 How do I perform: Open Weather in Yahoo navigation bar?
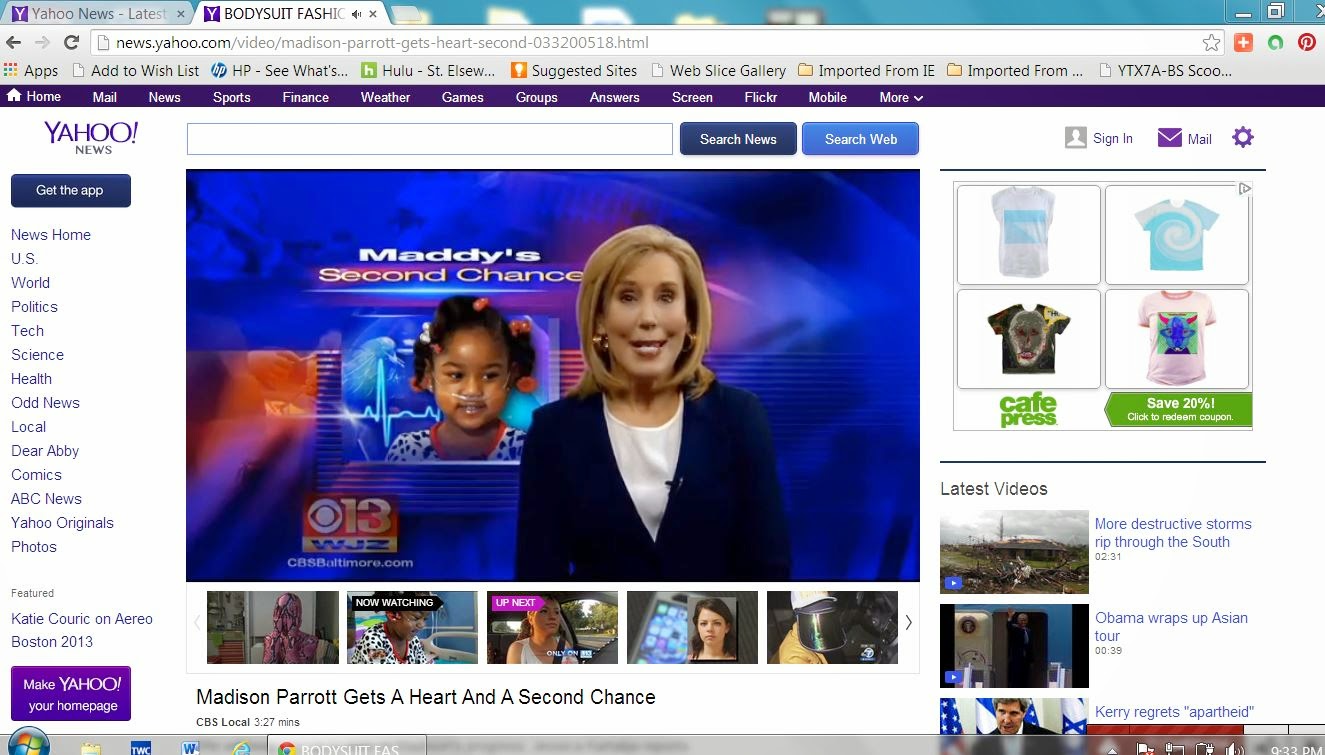coord(385,97)
